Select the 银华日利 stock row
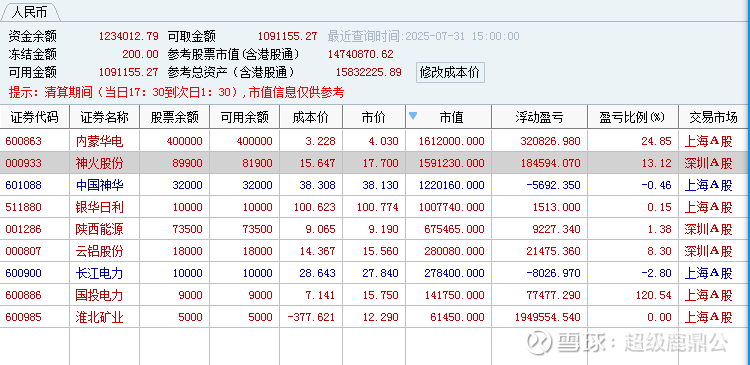The width and height of the screenshot is (750, 365). 374,207
